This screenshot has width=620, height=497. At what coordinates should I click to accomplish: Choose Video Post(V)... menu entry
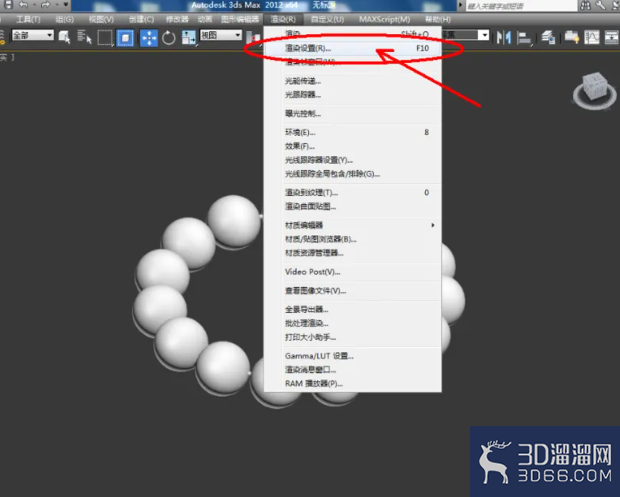[x=353, y=272]
